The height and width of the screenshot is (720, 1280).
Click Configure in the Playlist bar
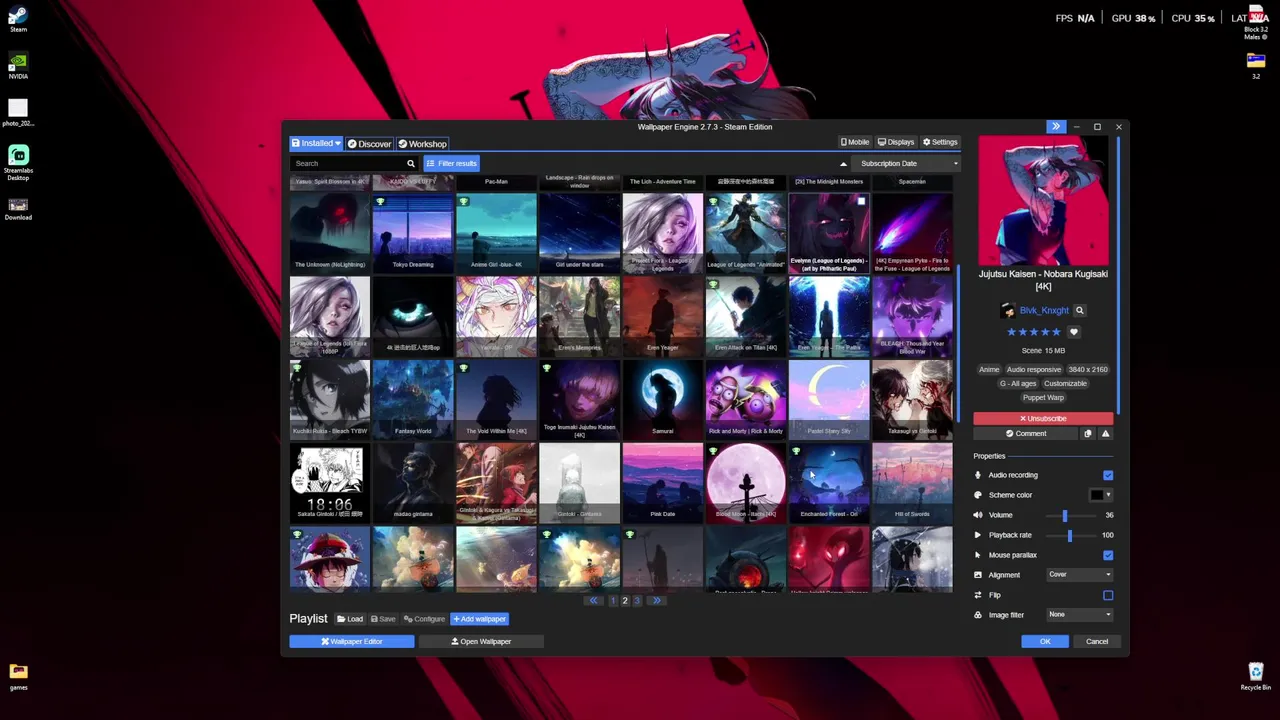(424, 619)
